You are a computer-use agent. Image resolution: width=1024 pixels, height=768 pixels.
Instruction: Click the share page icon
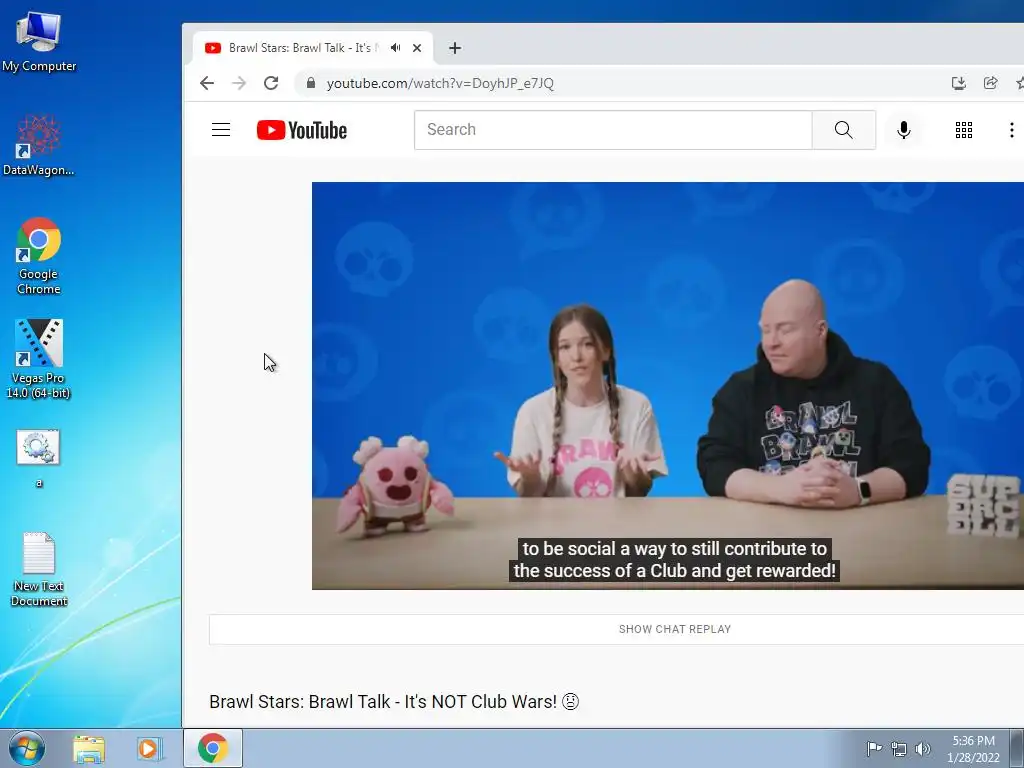(x=991, y=83)
